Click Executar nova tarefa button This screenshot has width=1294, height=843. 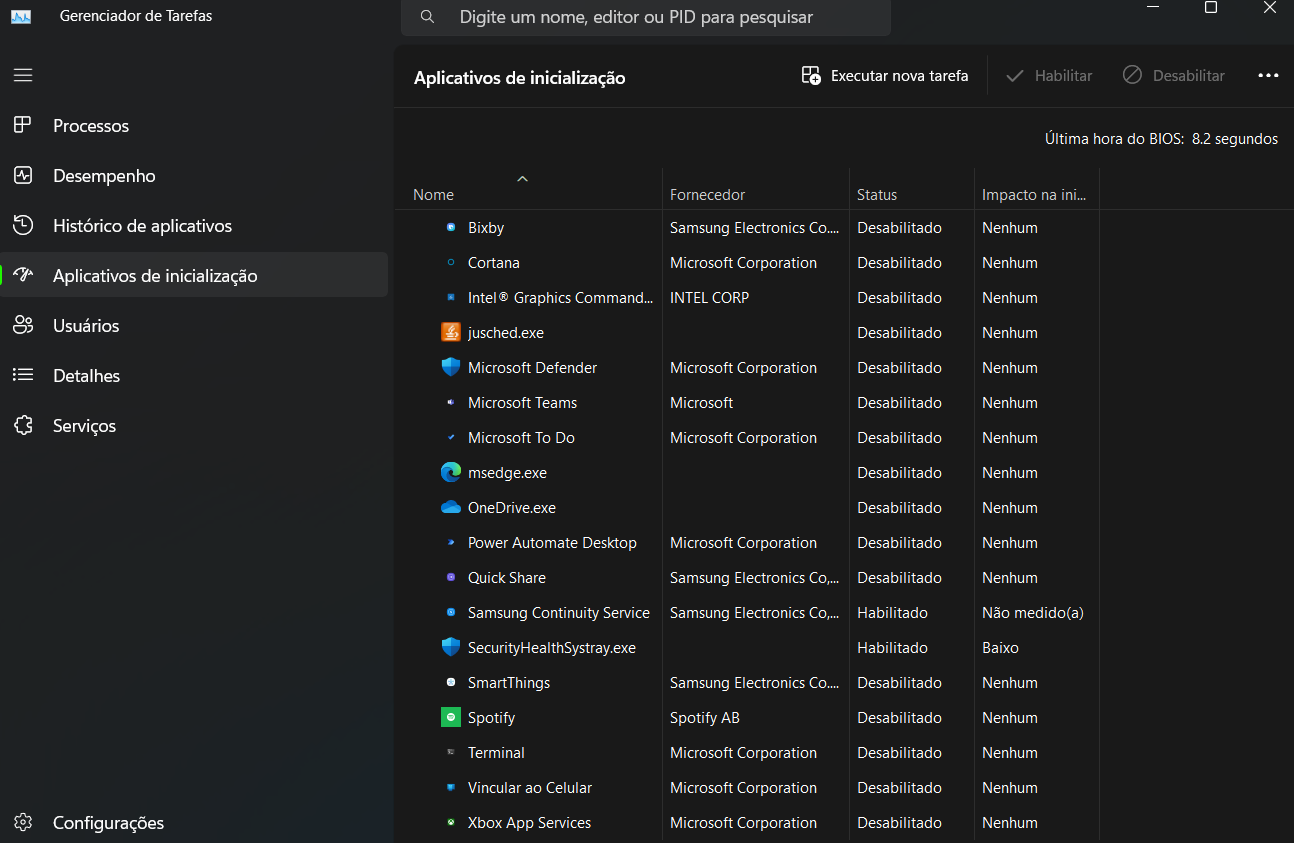(x=885, y=76)
